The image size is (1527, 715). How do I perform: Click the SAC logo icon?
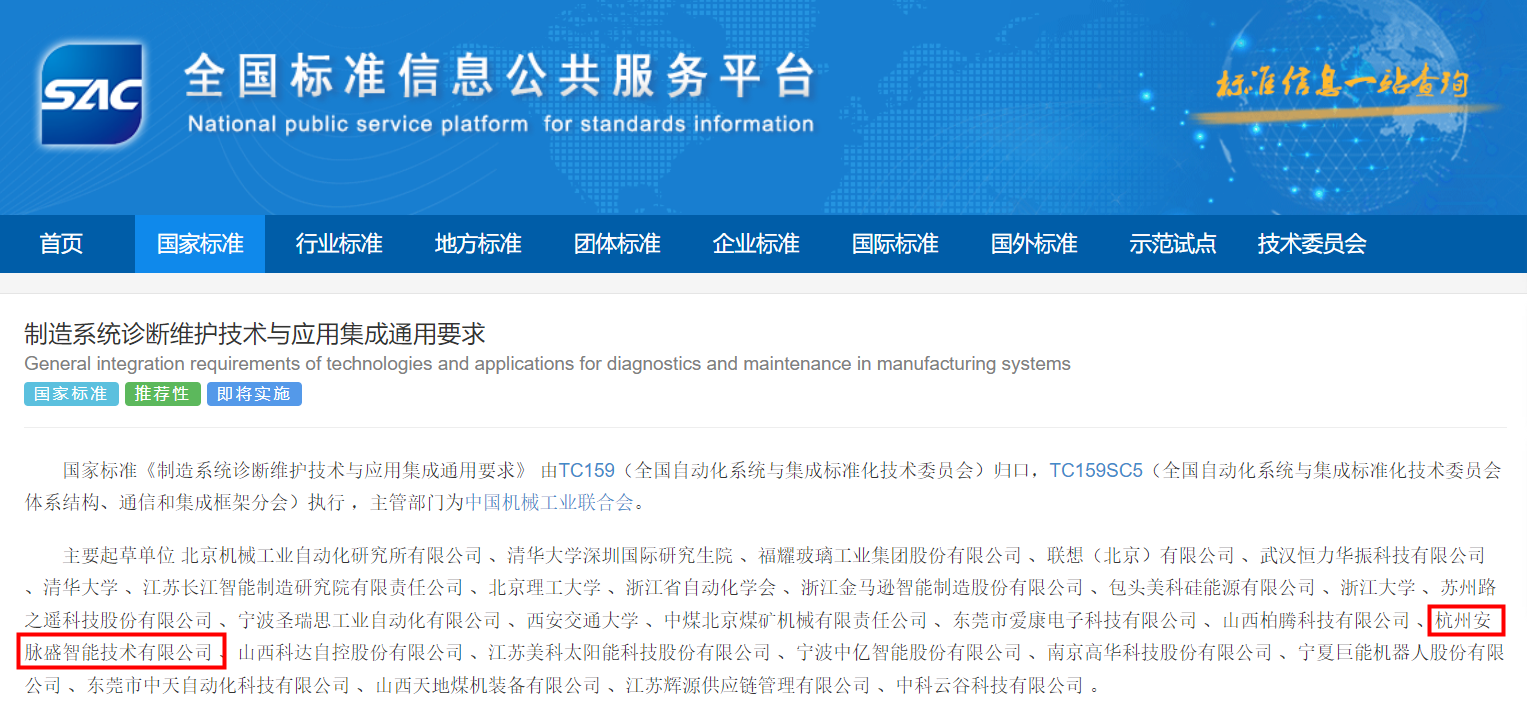coord(91,94)
